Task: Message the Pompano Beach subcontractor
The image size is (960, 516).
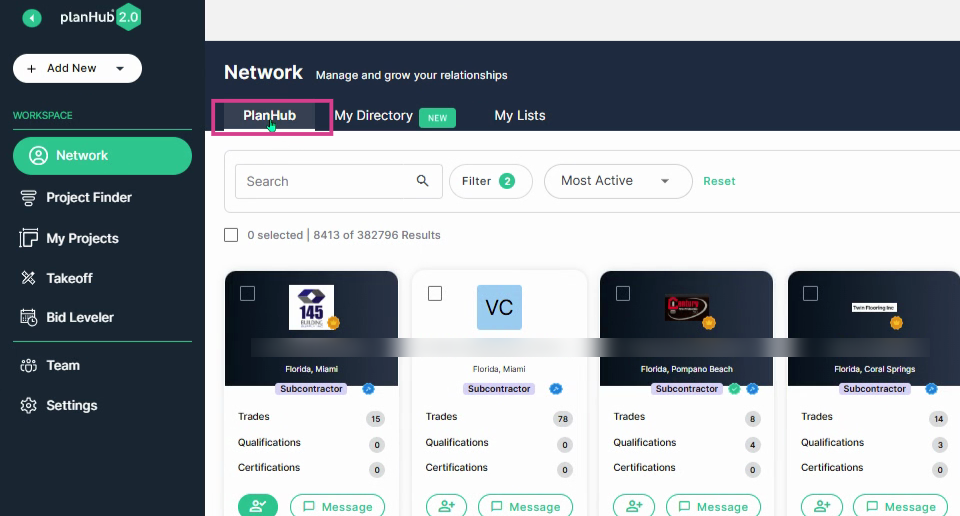Action: click(713, 506)
